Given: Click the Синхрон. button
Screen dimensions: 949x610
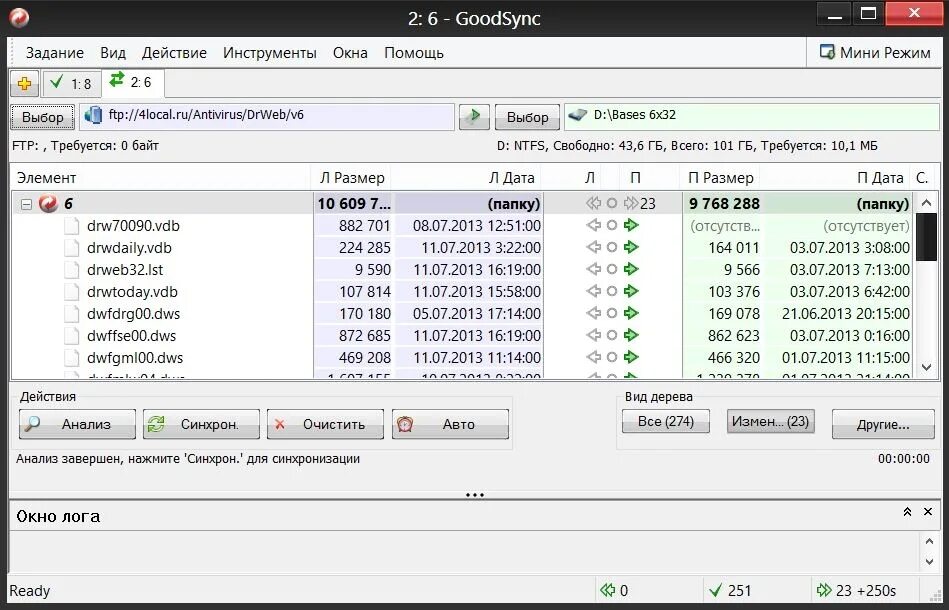Looking at the screenshot, I should pyautogui.click(x=201, y=424).
